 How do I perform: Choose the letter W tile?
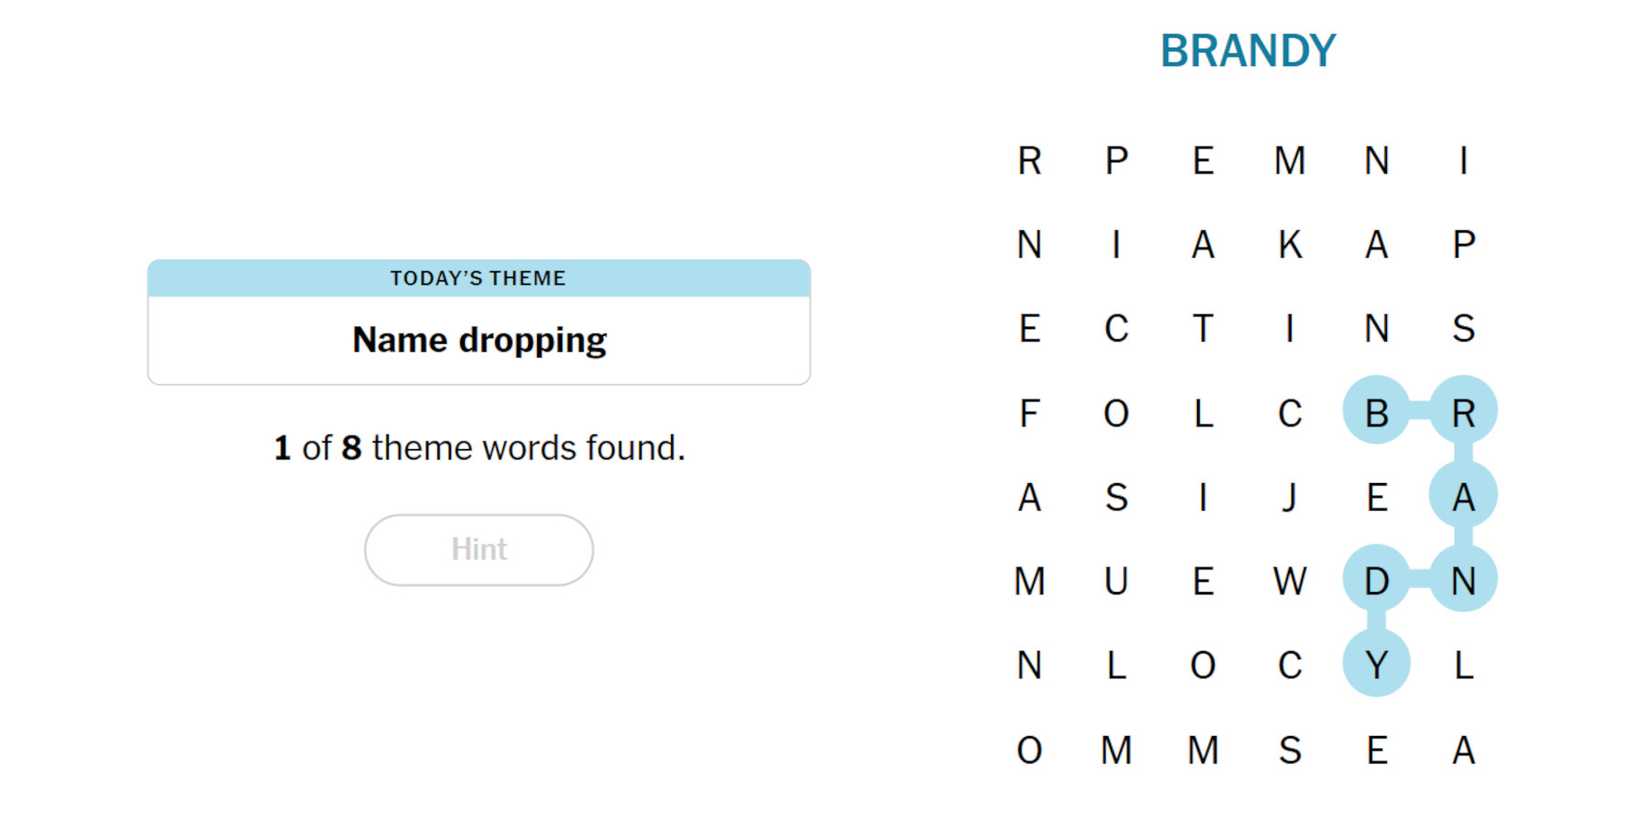coord(1289,581)
